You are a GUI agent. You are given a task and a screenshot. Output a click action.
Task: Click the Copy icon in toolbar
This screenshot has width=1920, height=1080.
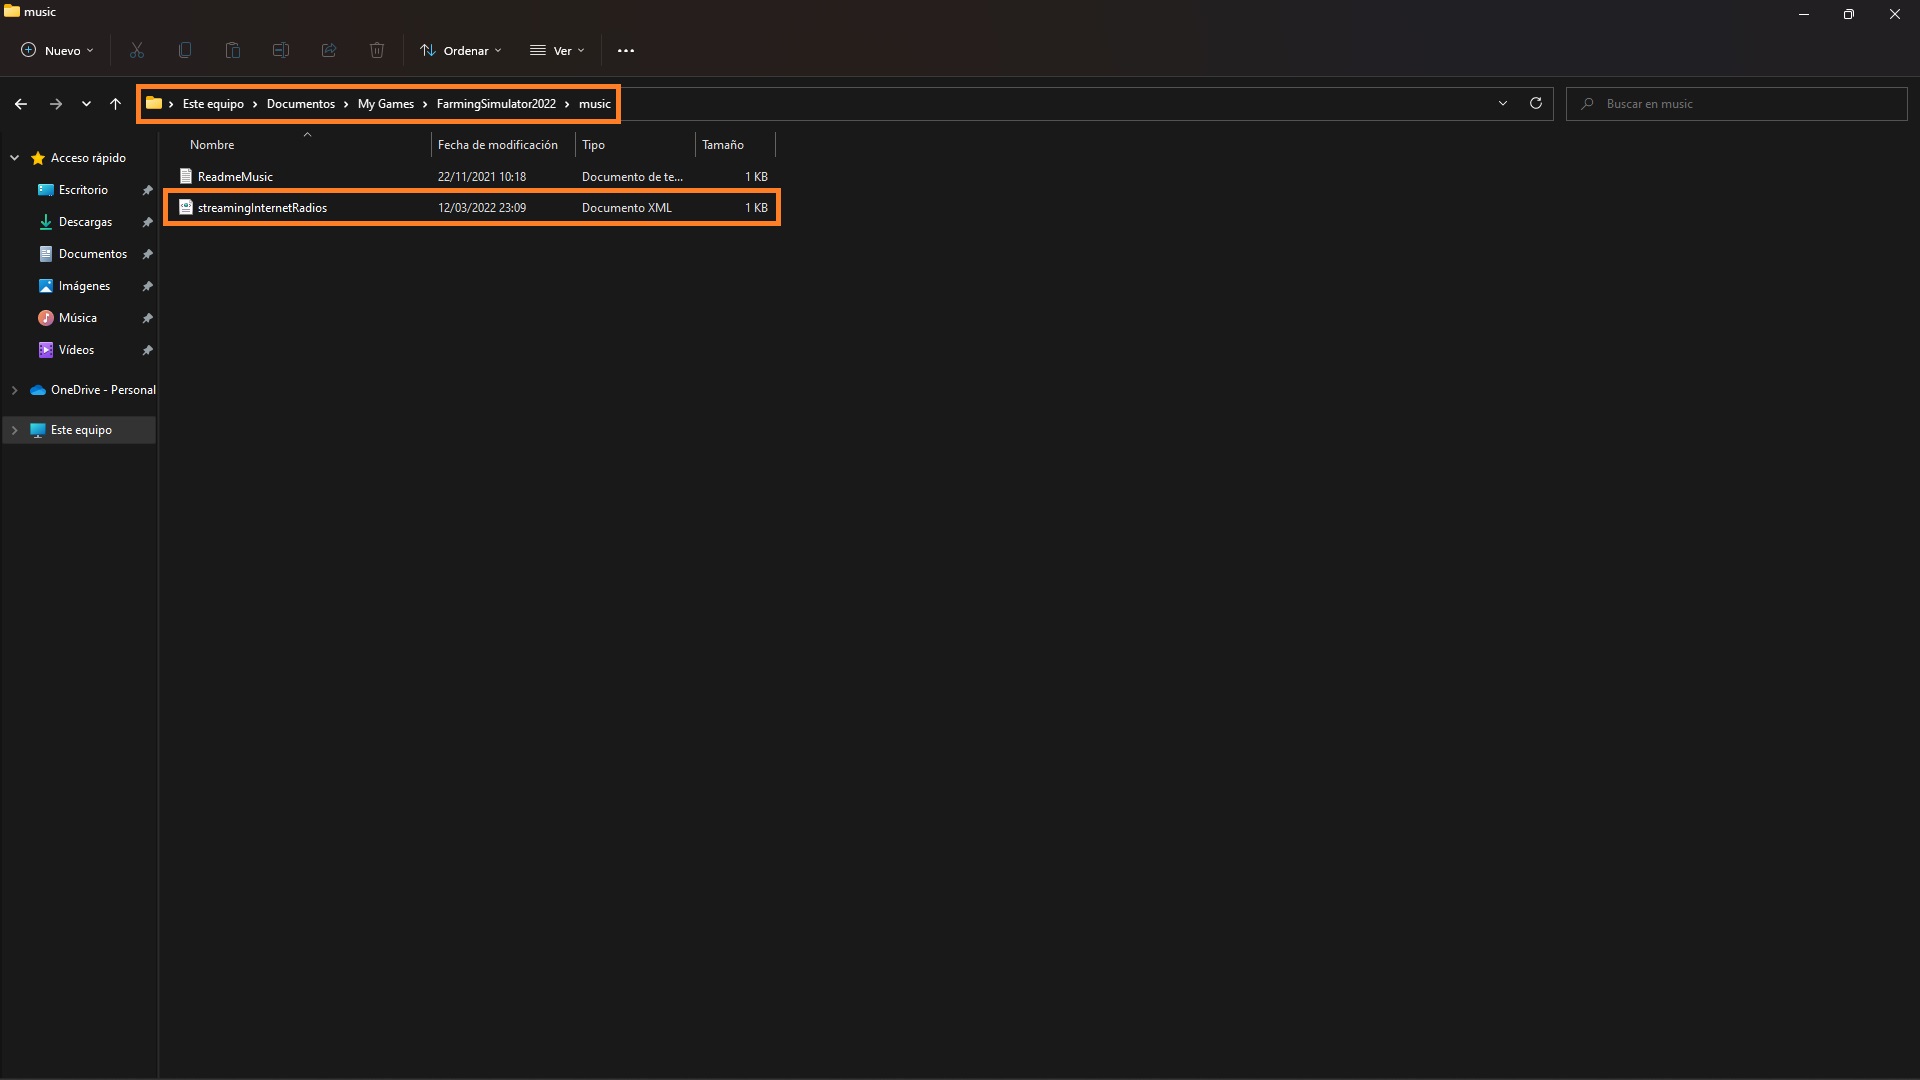coord(185,50)
